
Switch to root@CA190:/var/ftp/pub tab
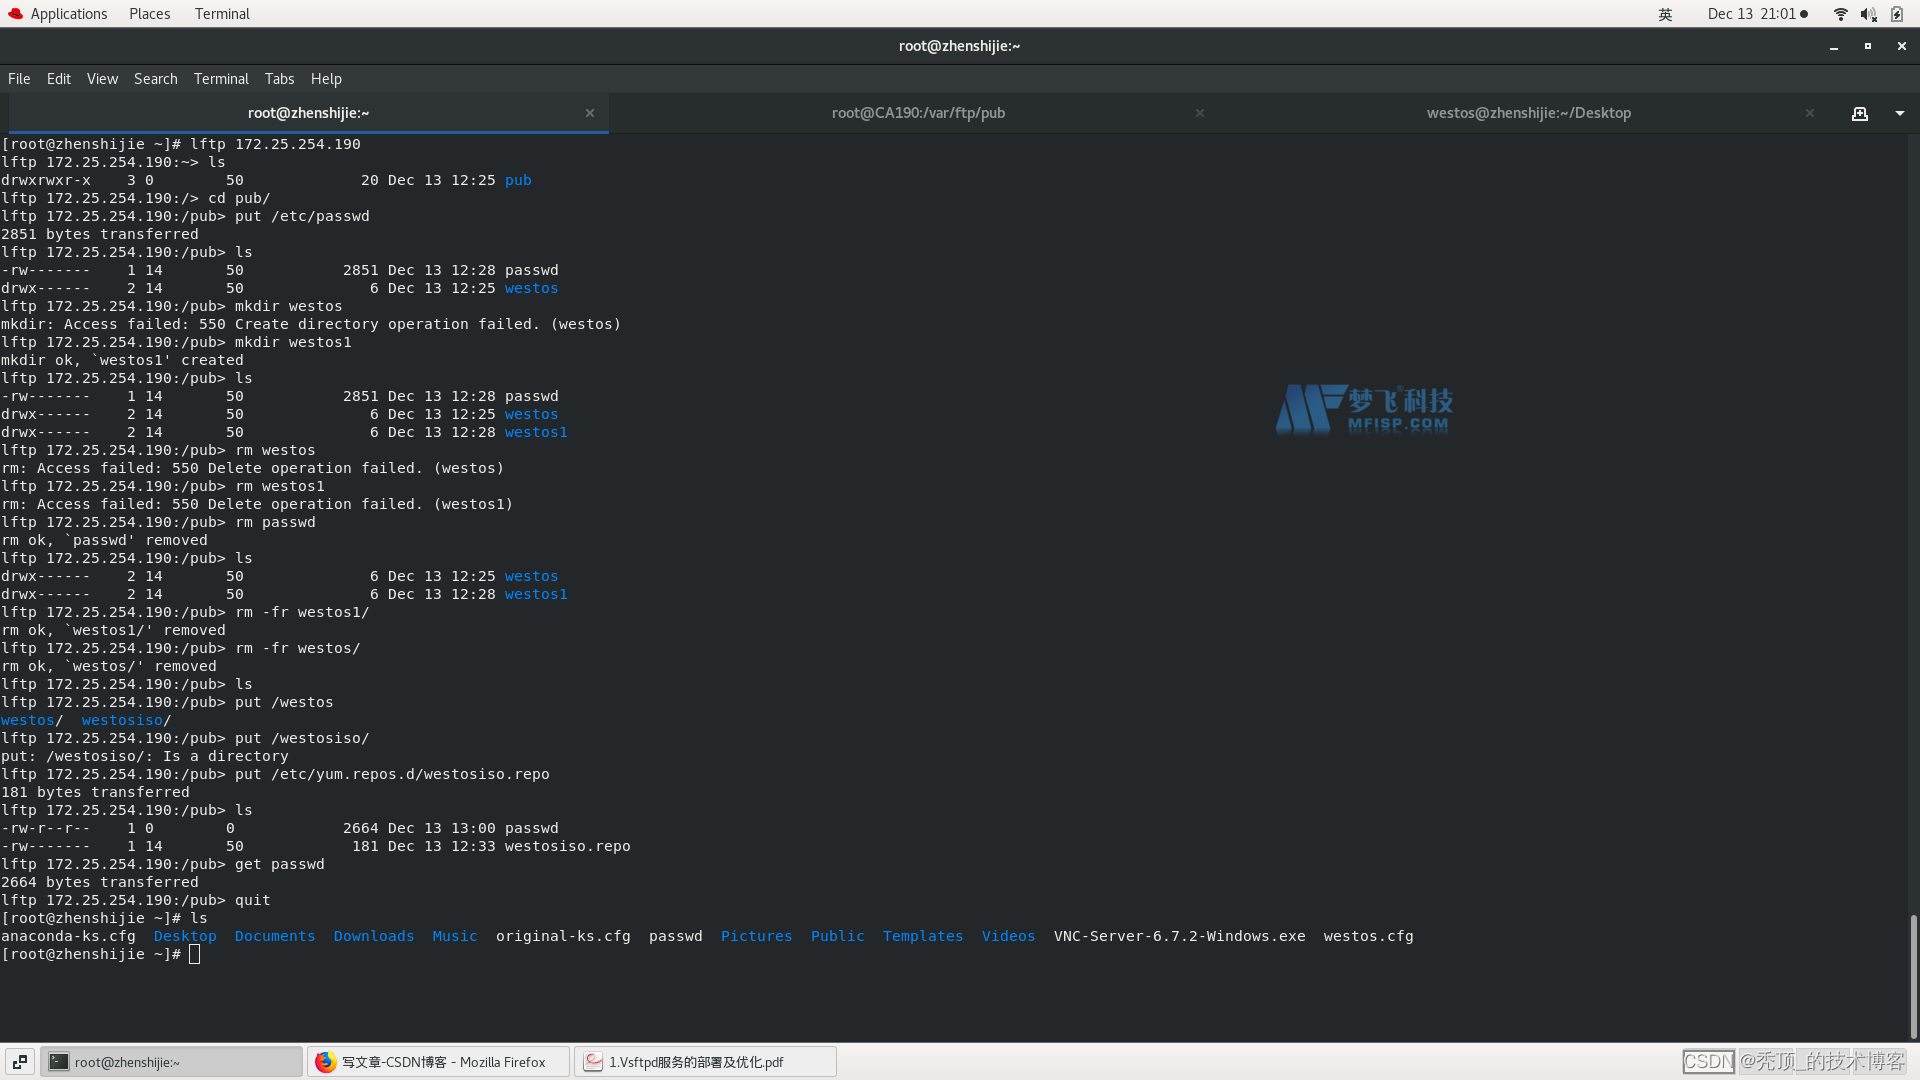pos(917,113)
